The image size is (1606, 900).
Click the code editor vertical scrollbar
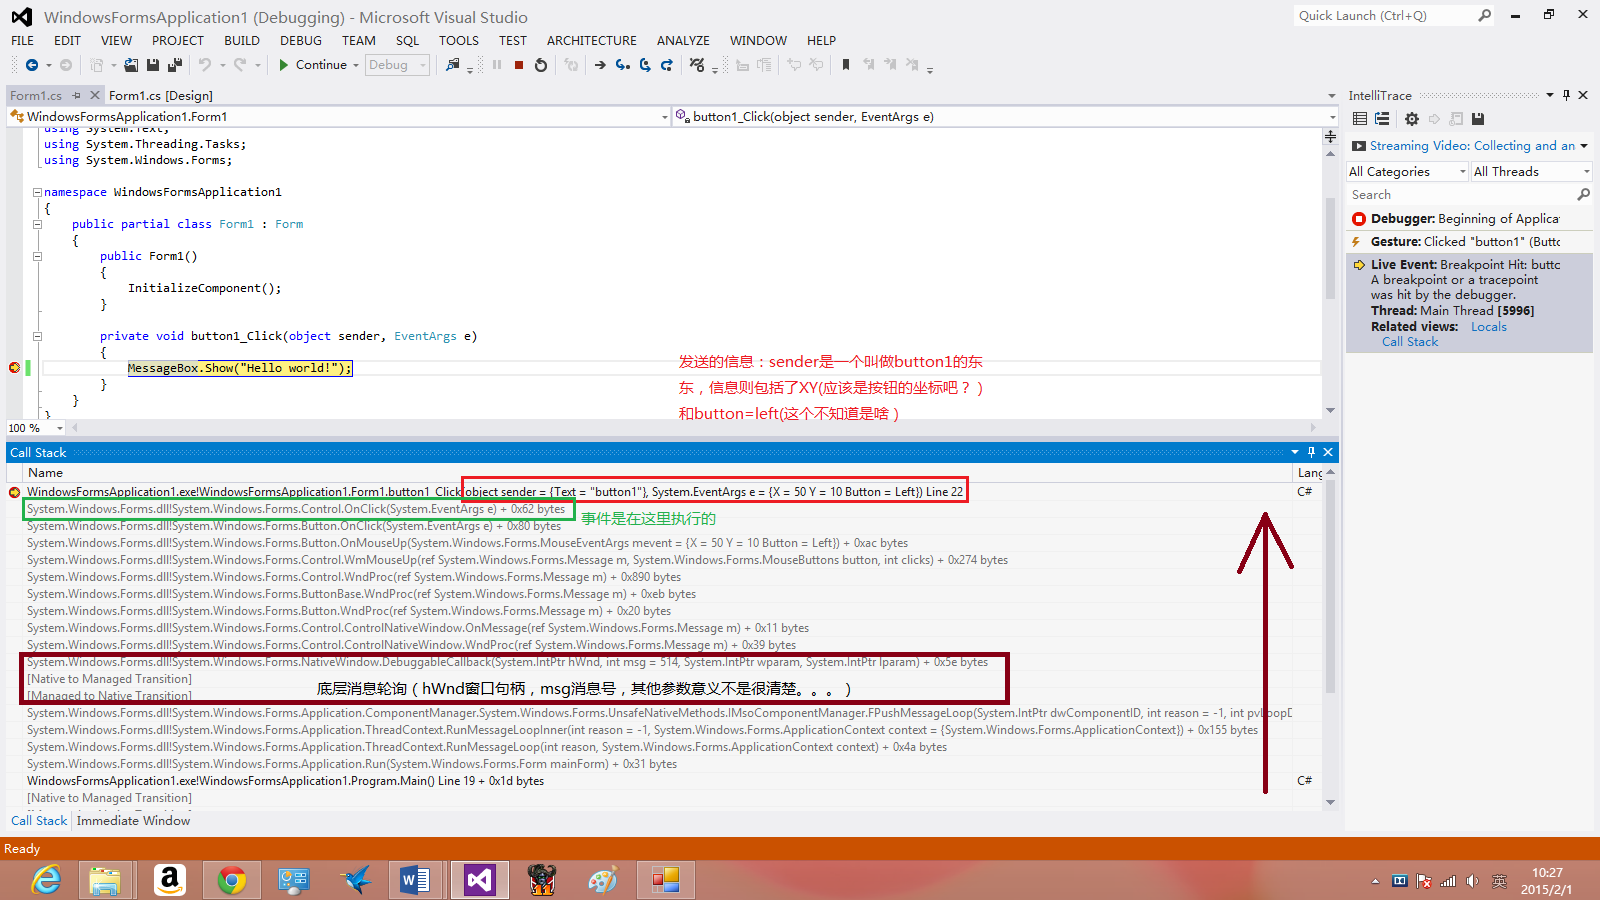tap(1330, 280)
